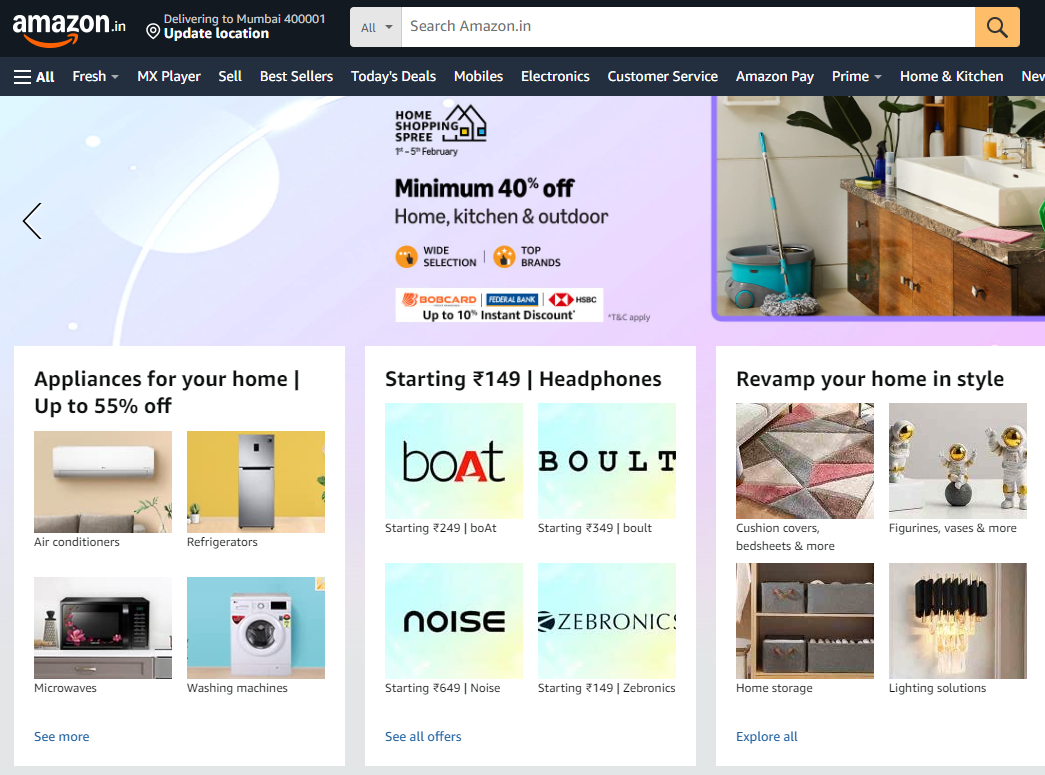Click the Amazon.in logo

69,29
